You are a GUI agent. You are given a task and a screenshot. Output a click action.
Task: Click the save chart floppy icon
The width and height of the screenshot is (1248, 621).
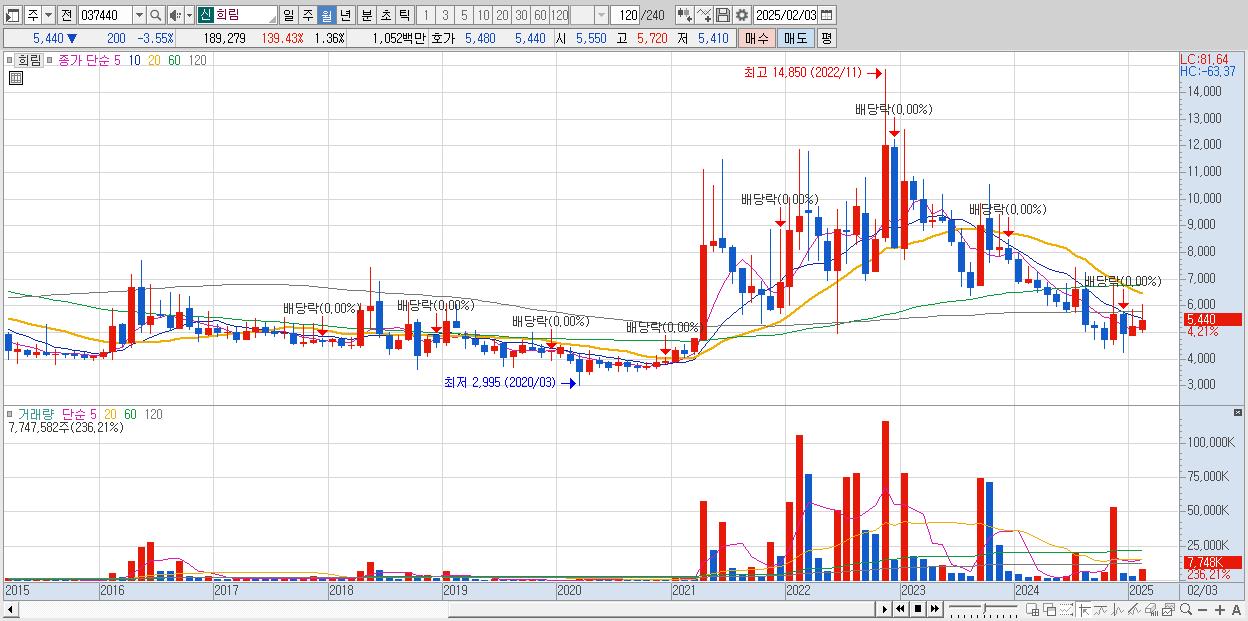(x=723, y=15)
